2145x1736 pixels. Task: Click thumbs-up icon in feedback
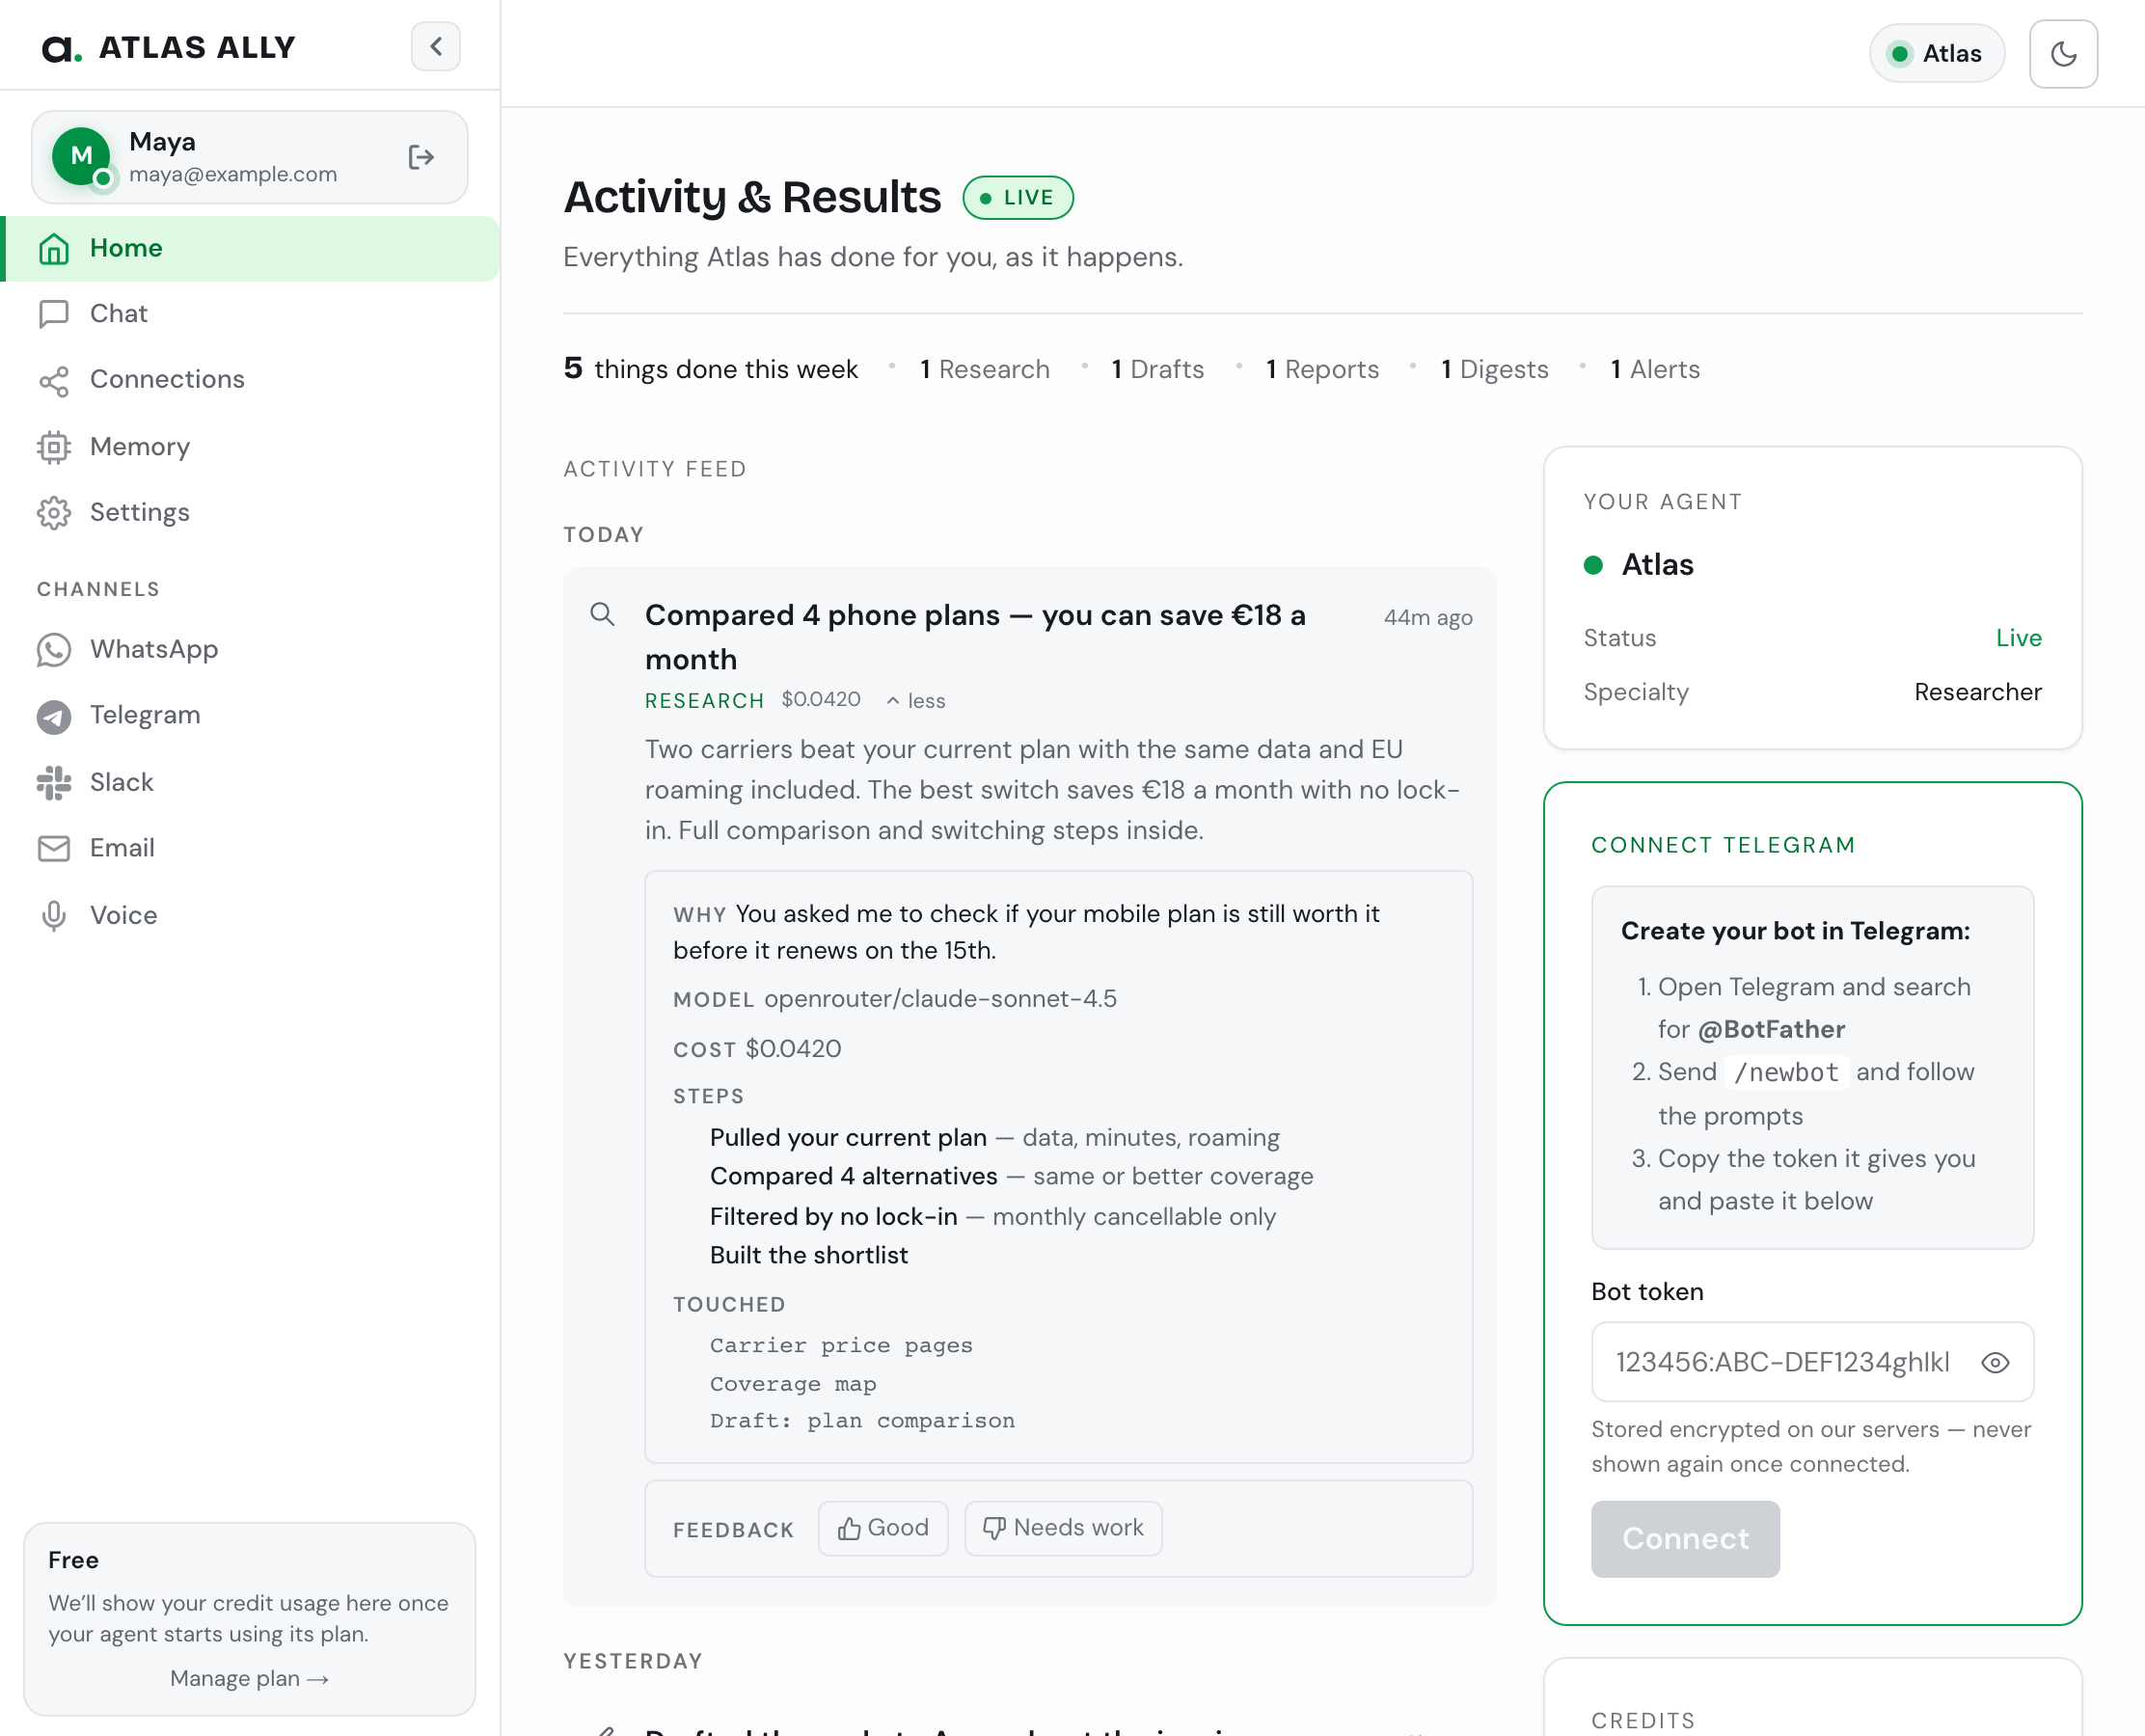click(849, 1528)
